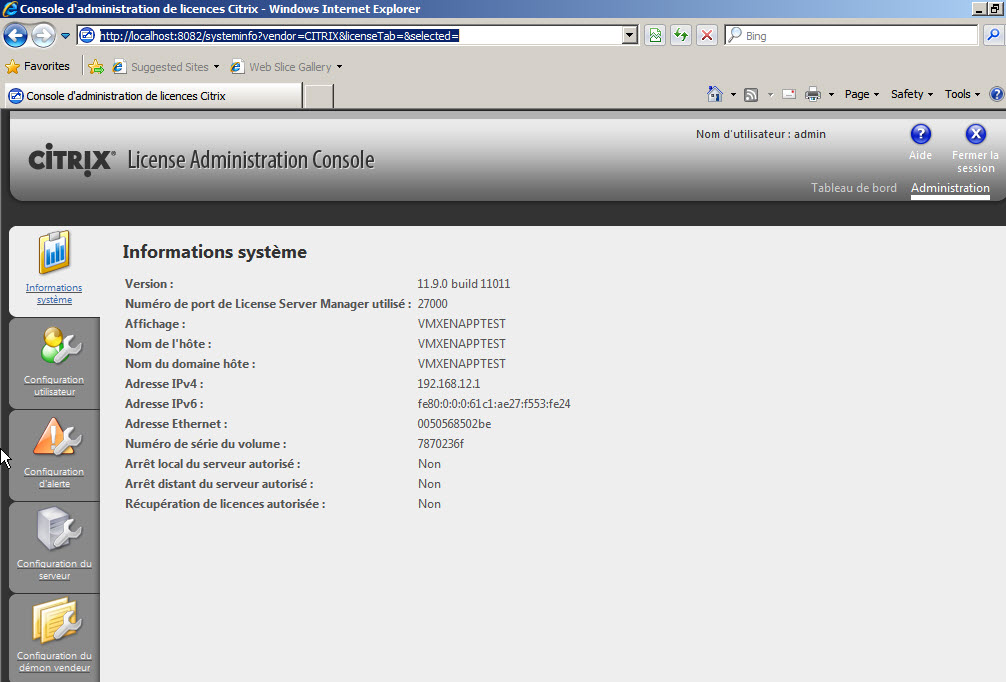Stop loading with the red X icon
Screen dimensions: 1006x682
pos(706,35)
